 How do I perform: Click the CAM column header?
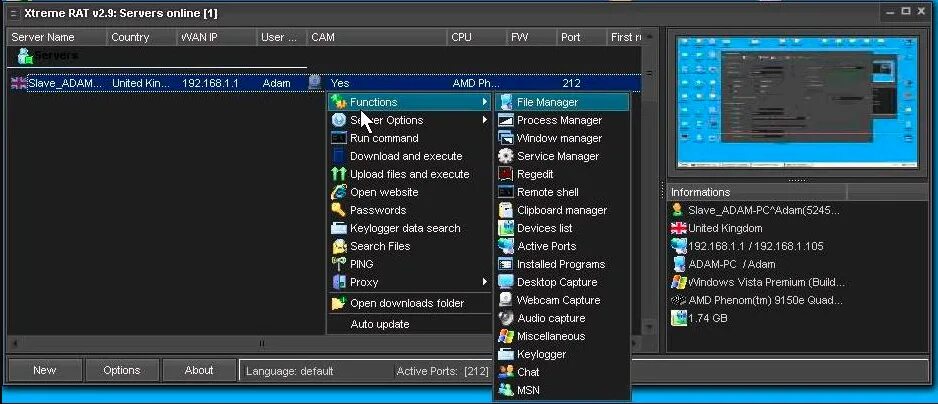pos(377,37)
